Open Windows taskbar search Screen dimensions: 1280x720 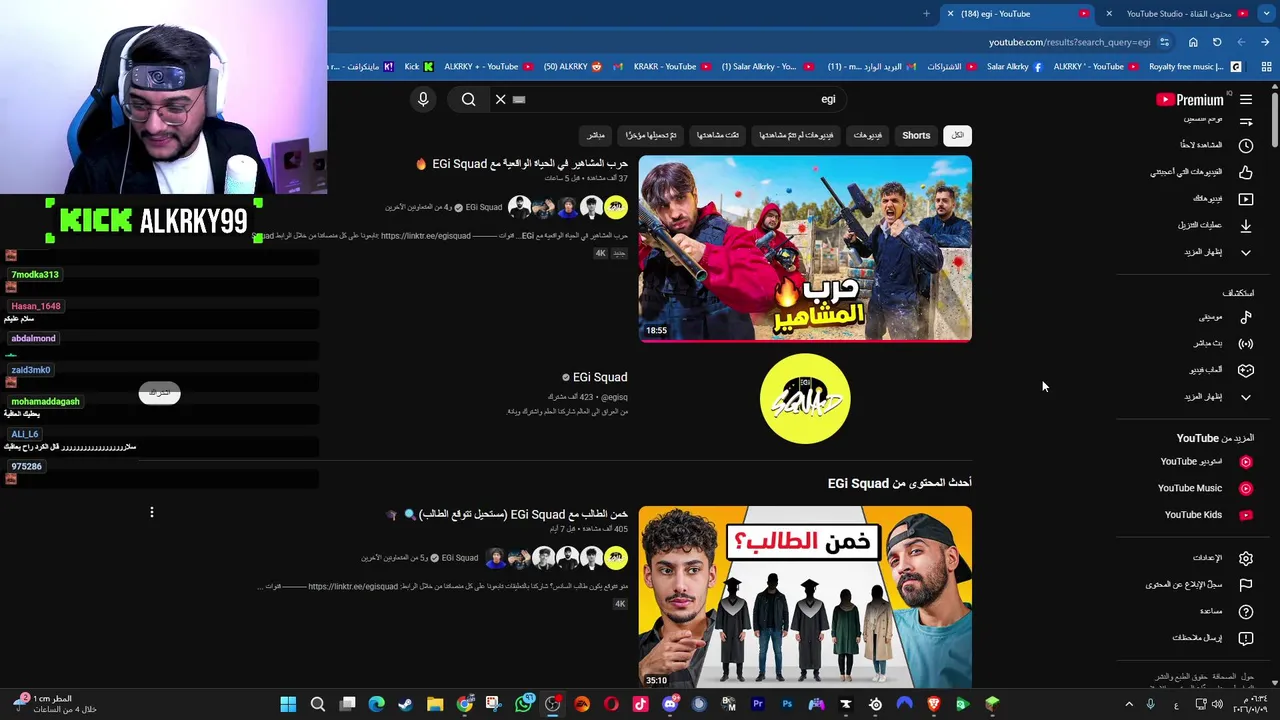(318, 704)
